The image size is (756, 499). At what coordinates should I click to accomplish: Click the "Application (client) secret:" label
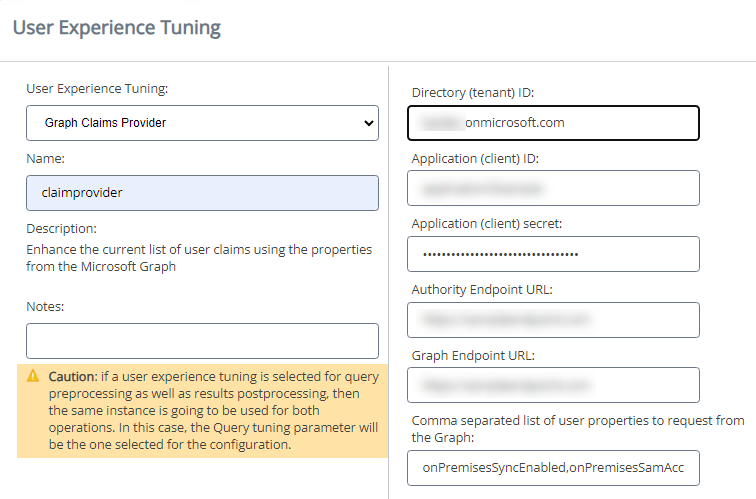tap(484, 223)
